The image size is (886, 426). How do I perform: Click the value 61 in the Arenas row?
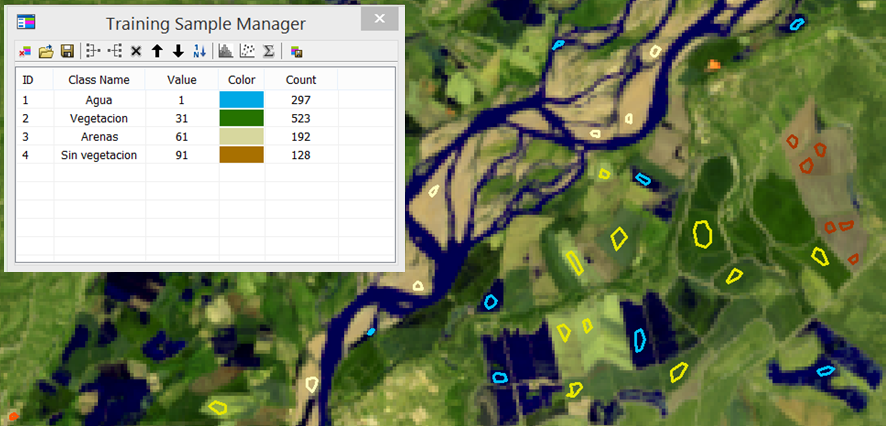tap(182, 137)
